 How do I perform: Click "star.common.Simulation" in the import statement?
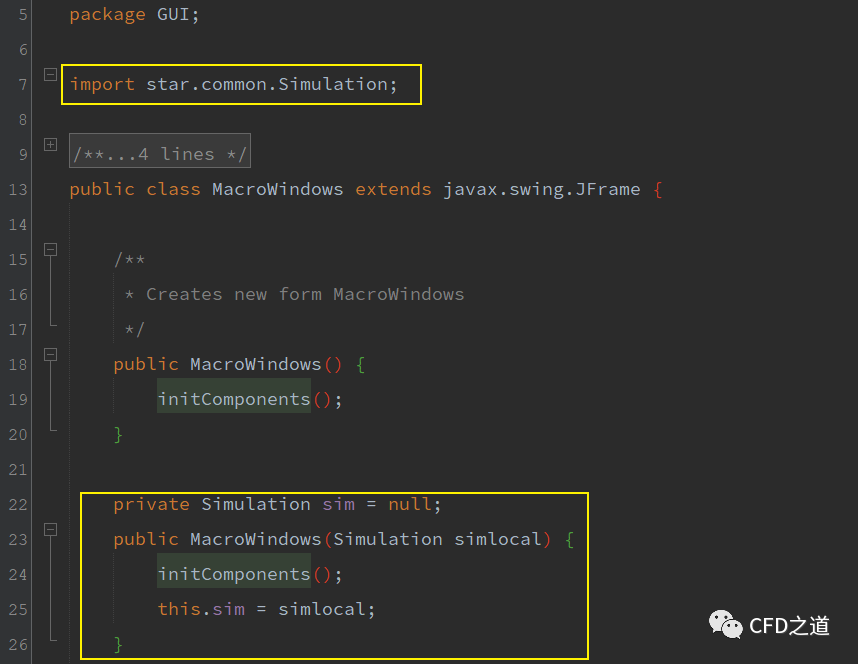pos(266,84)
